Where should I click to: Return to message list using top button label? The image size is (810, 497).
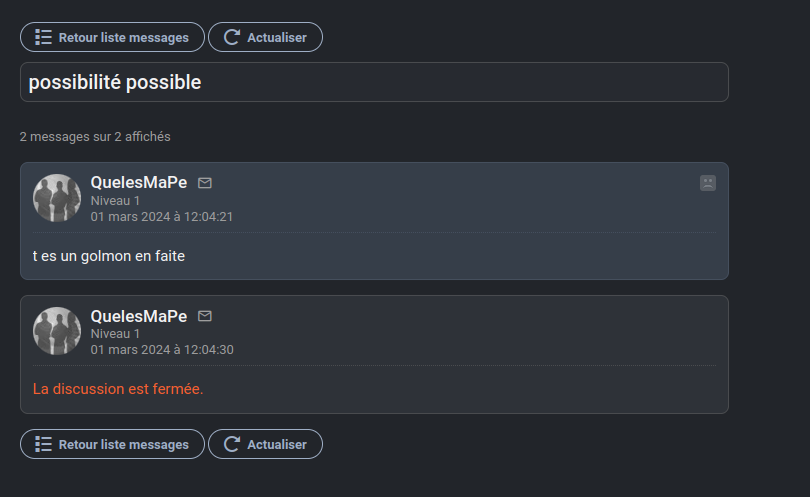tap(123, 38)
